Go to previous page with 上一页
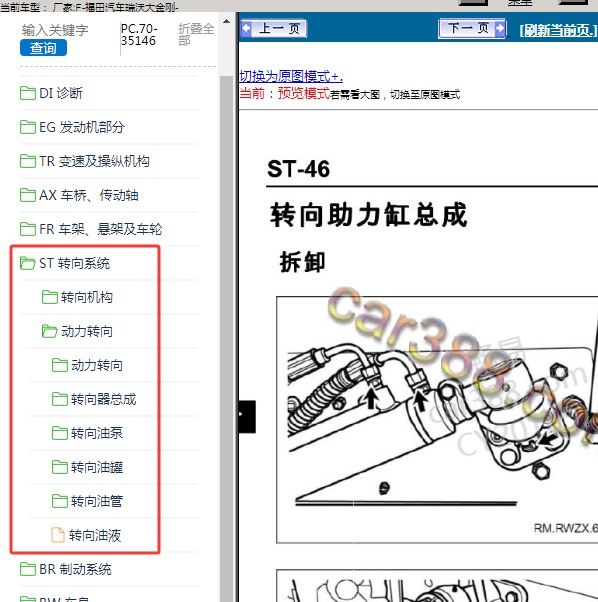598x602 pixels. (274, 28)
